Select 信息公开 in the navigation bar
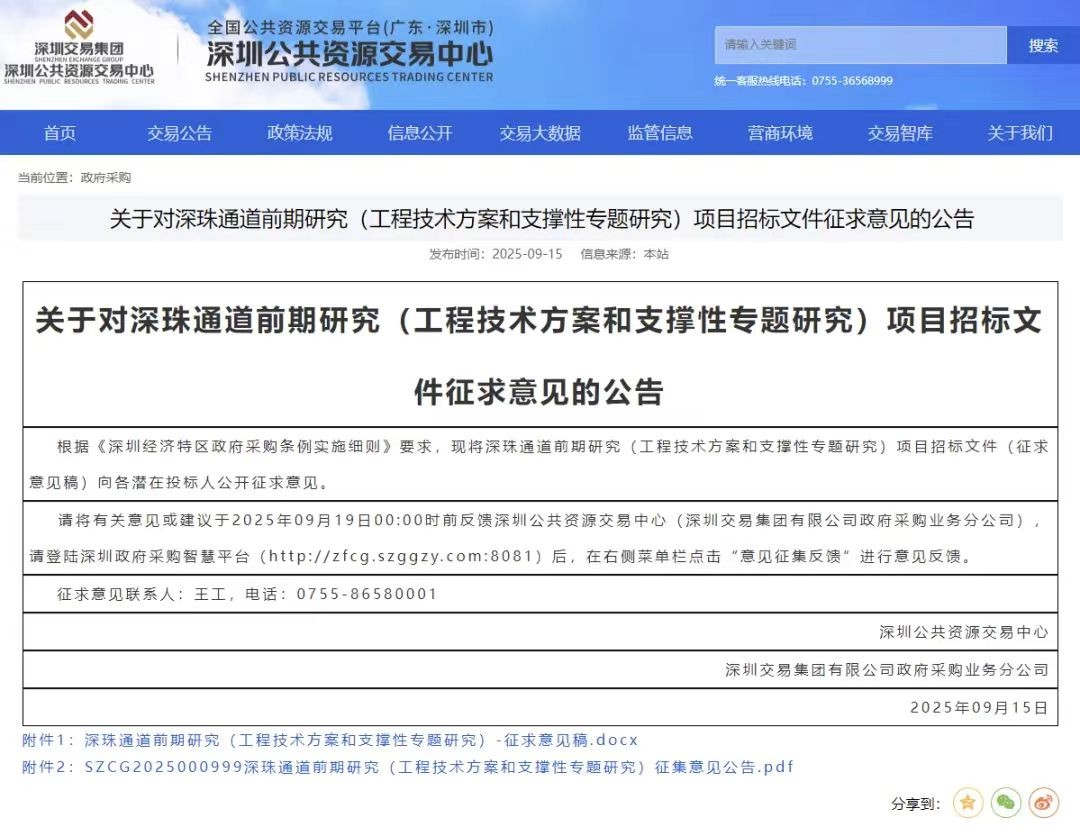The image size is (1080, 836). [x=420, y=133]
